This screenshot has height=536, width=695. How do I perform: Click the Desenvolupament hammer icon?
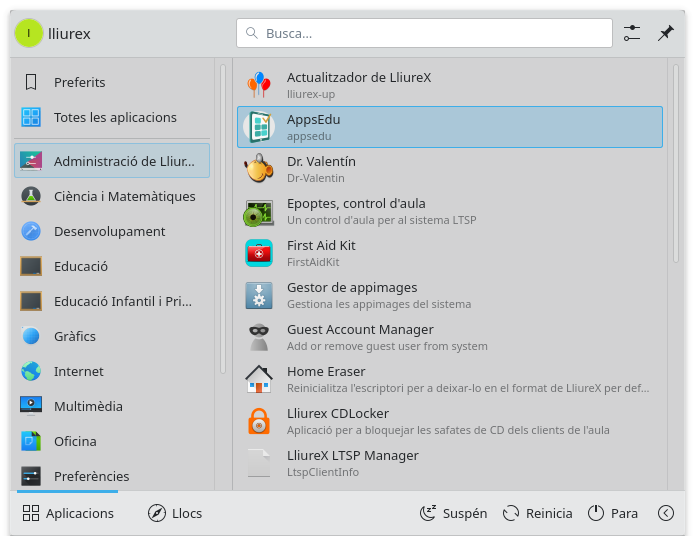coord(31,231)
